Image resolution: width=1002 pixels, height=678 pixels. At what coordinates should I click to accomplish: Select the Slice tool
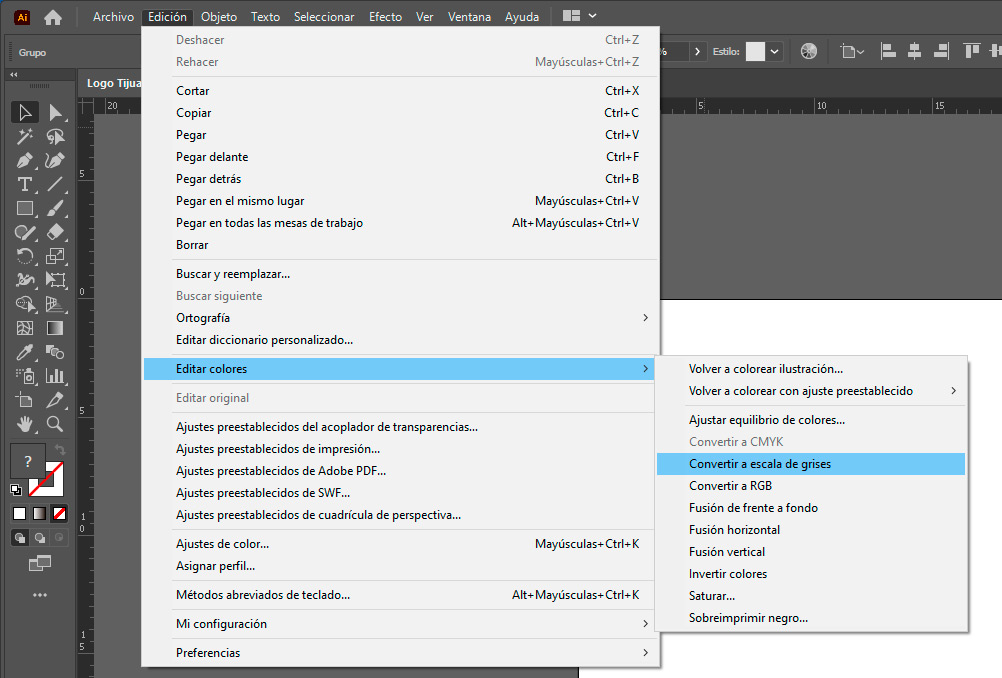point(55,400)
